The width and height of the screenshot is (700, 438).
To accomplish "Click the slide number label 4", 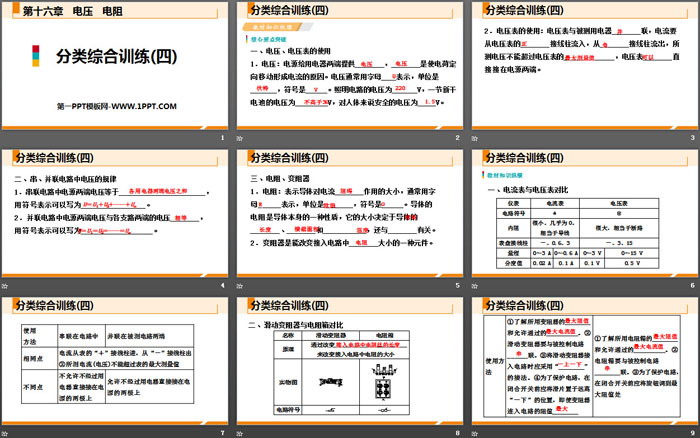I will tap(222, 285).
